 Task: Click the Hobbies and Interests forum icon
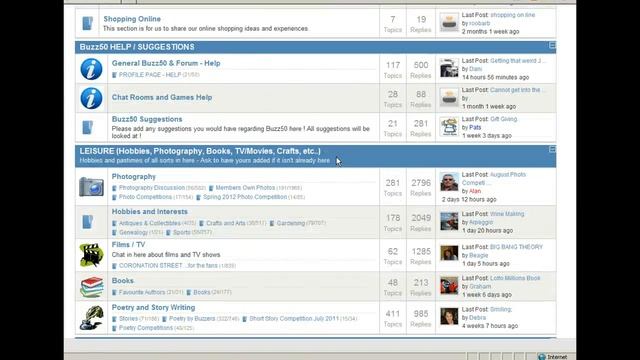[87, 222]
